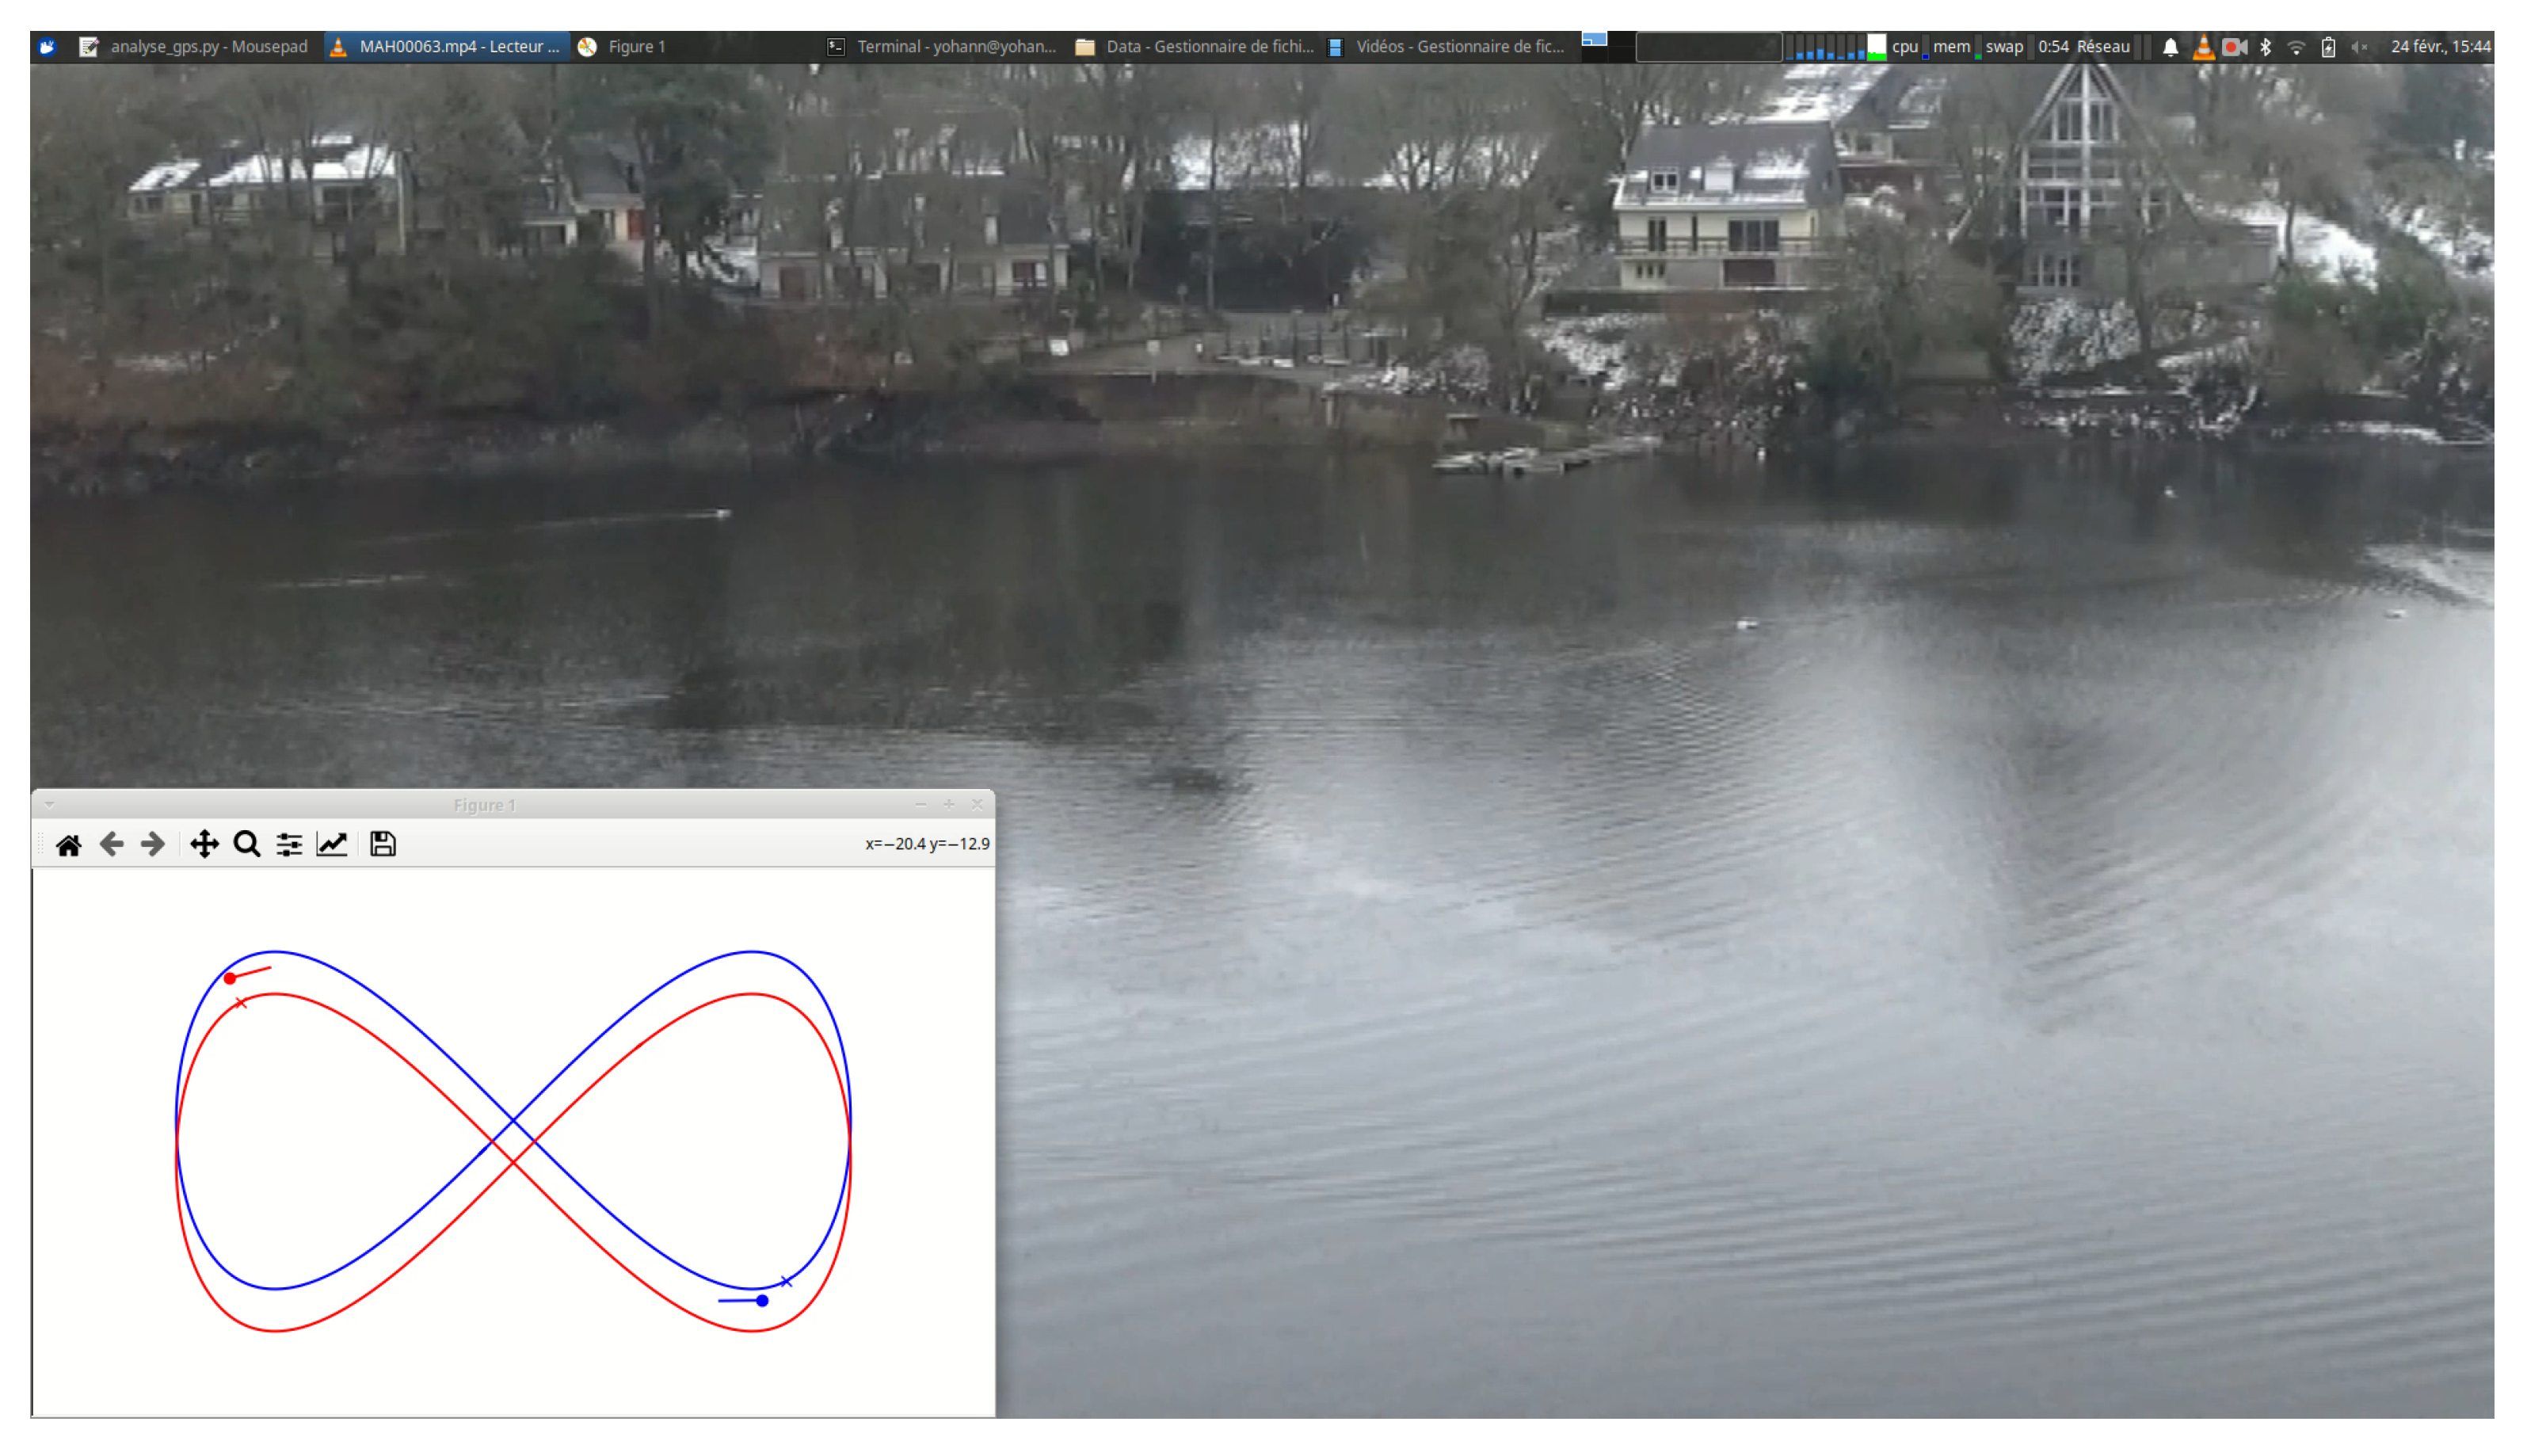Image resolution: width=2527 pixels, height=1456 pixels.
Task: Open Configure subplots settings
Action: tap(289, 845)
